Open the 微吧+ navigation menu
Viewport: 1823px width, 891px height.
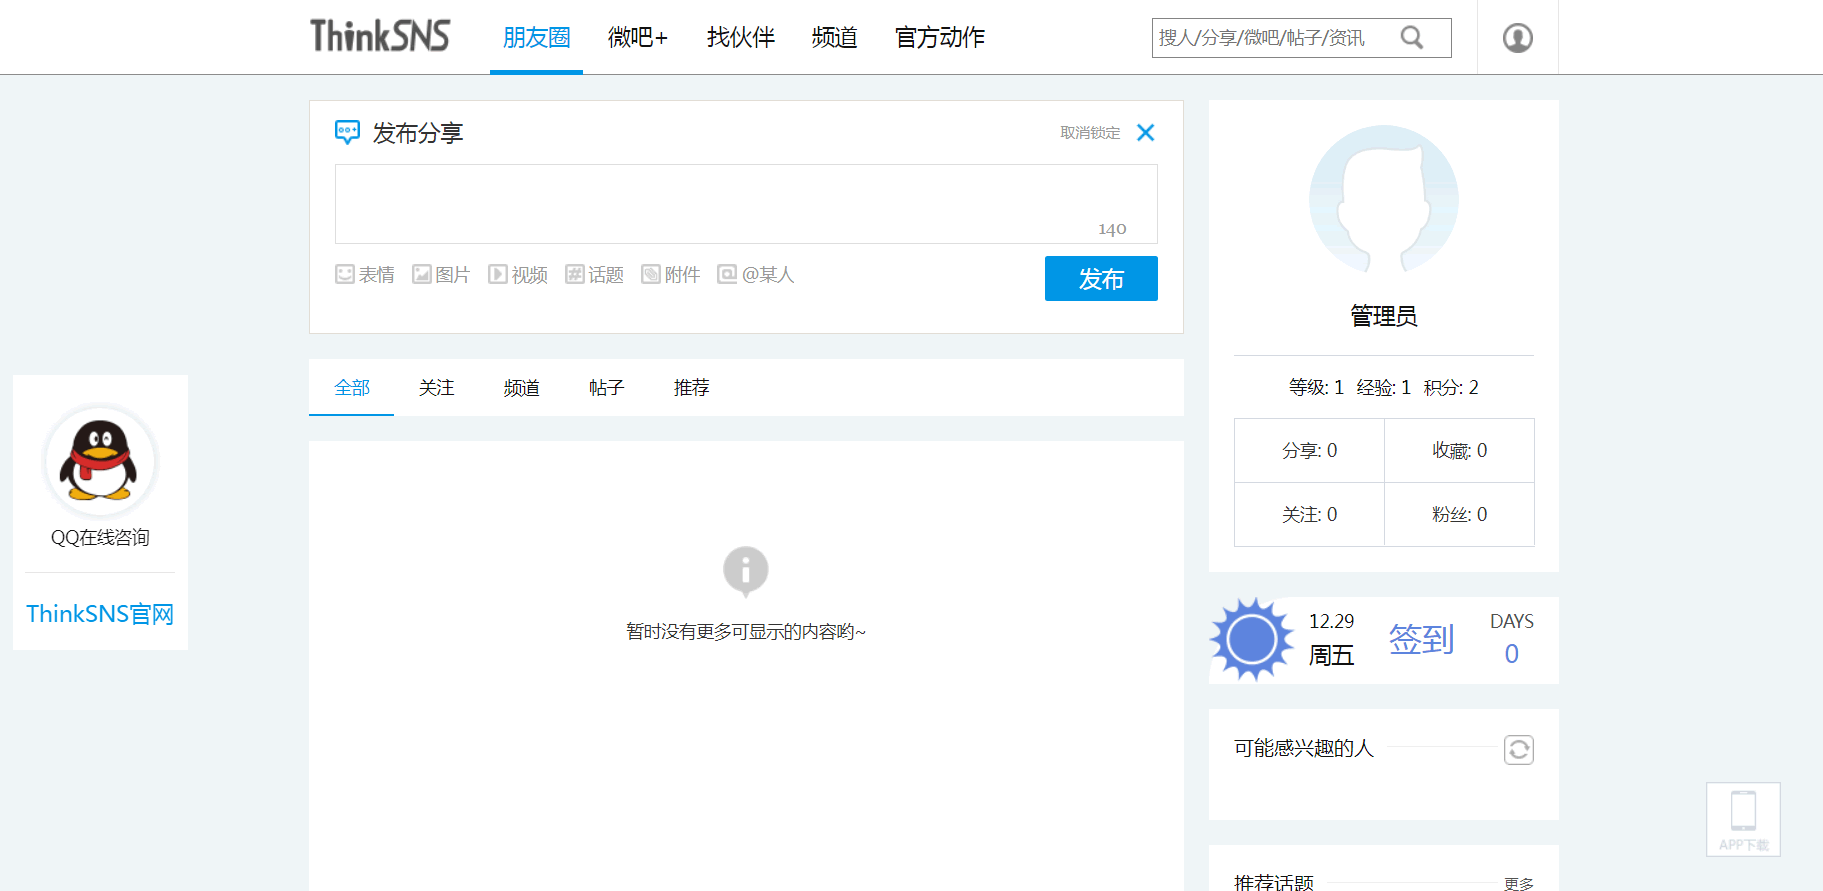point(637,38)
